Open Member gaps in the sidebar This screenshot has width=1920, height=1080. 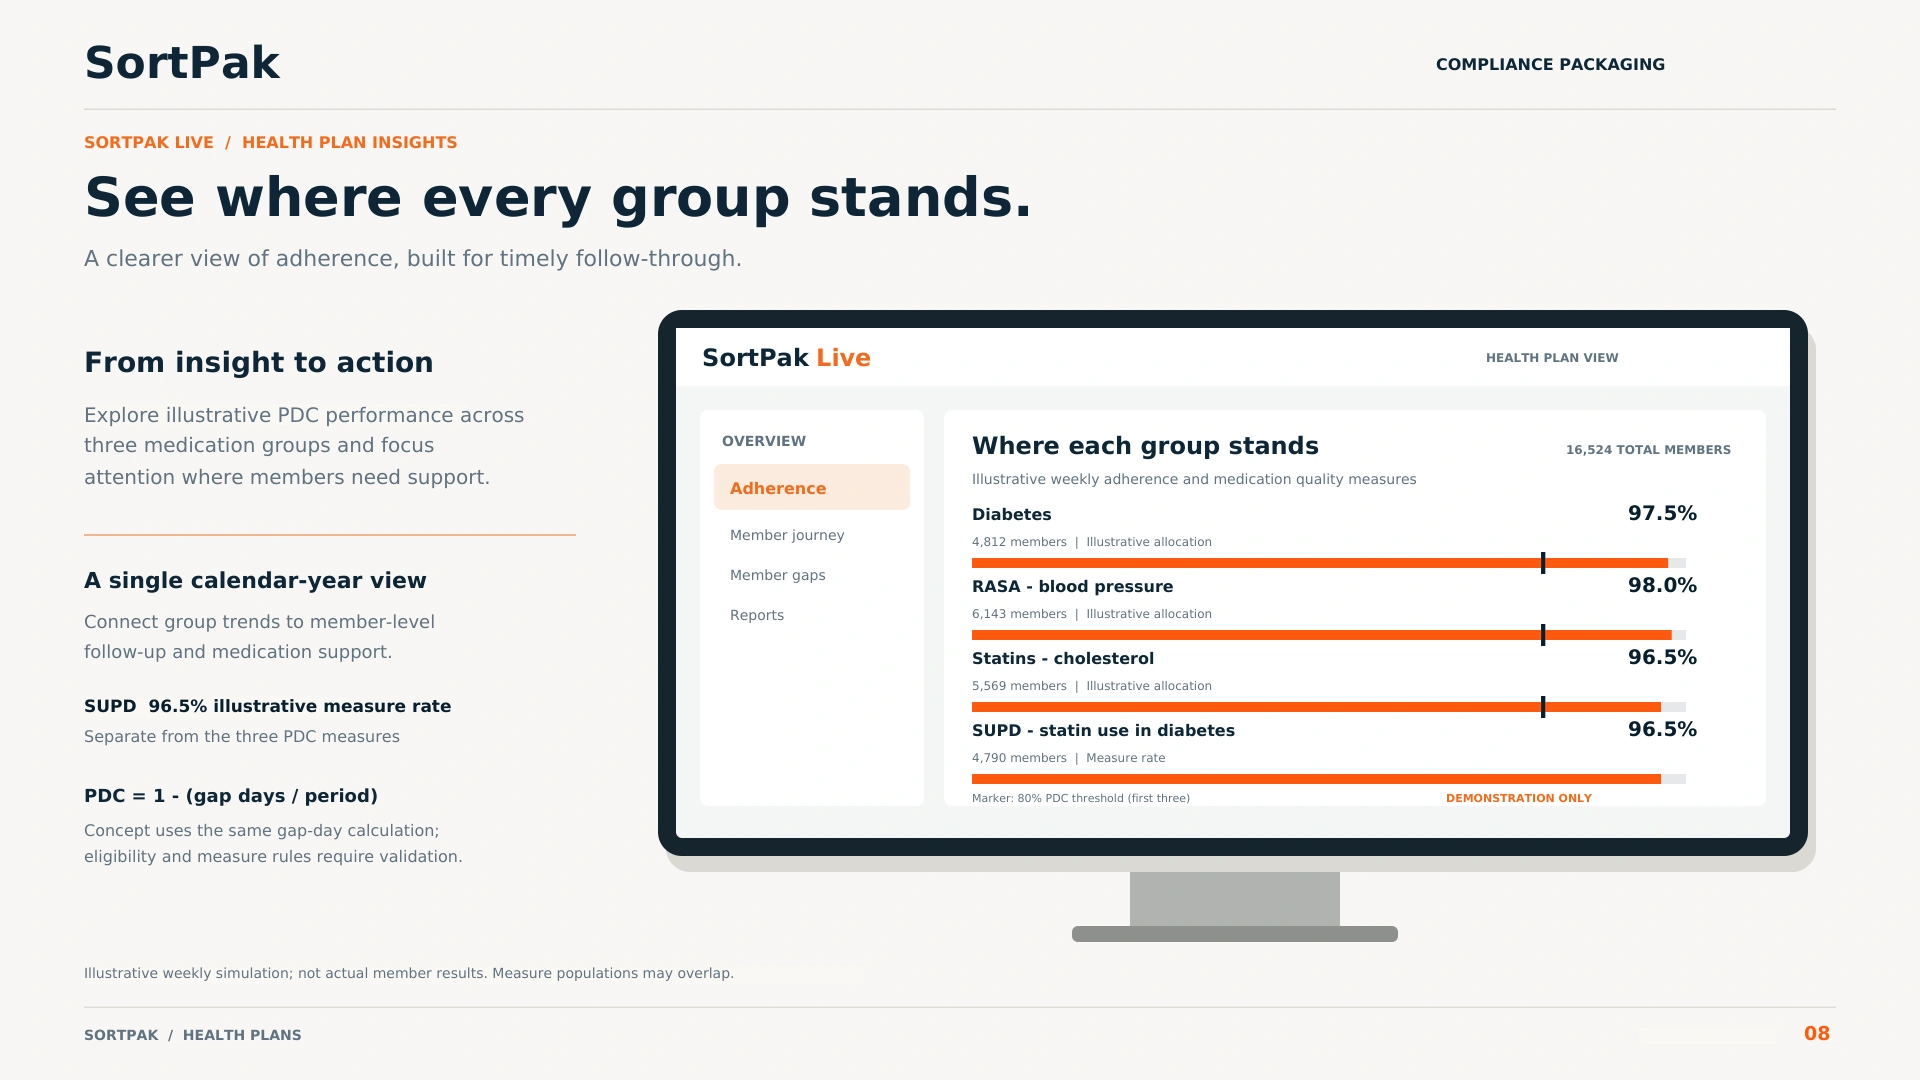click(x=778, y=575)
